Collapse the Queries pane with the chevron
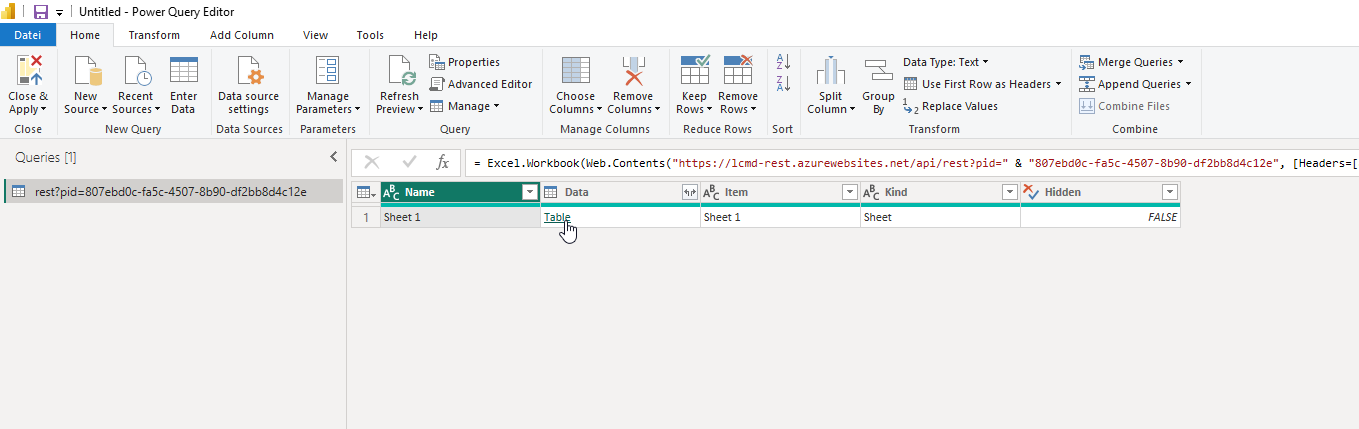Screen dimensions: 1359x429 click(x=334, y=157)
